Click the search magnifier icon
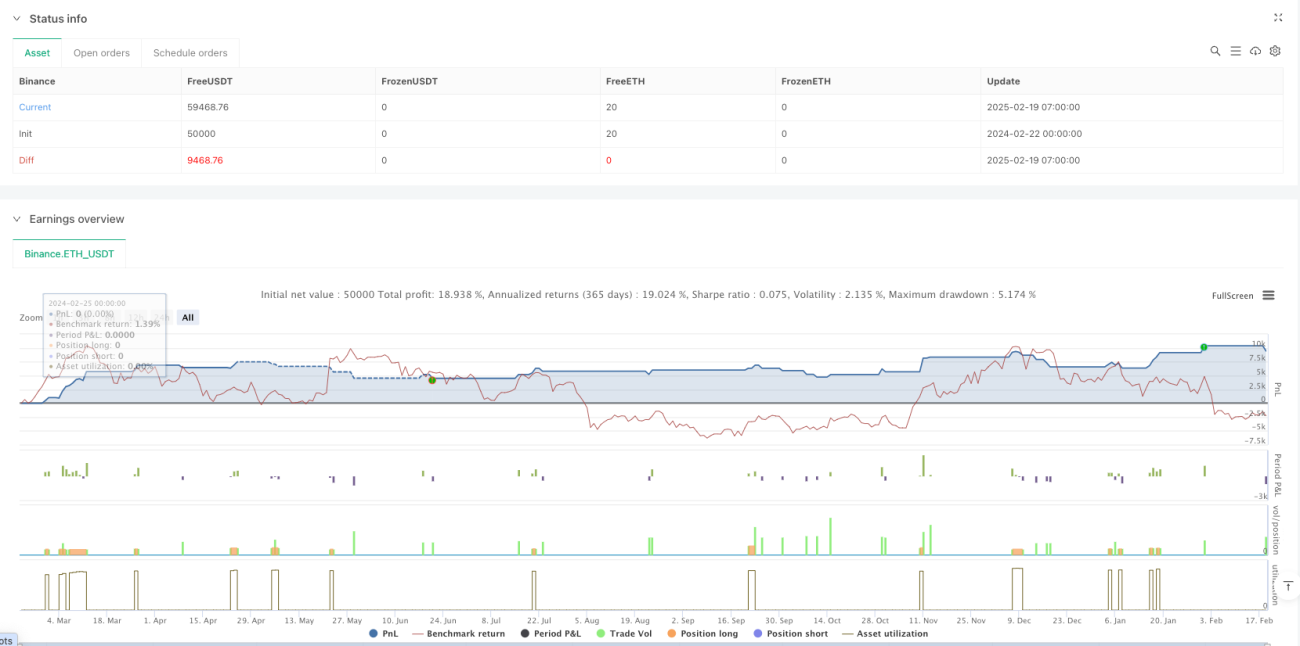Image resolution: width=1300 pixels, height=646 pixels. (1215, 51)
